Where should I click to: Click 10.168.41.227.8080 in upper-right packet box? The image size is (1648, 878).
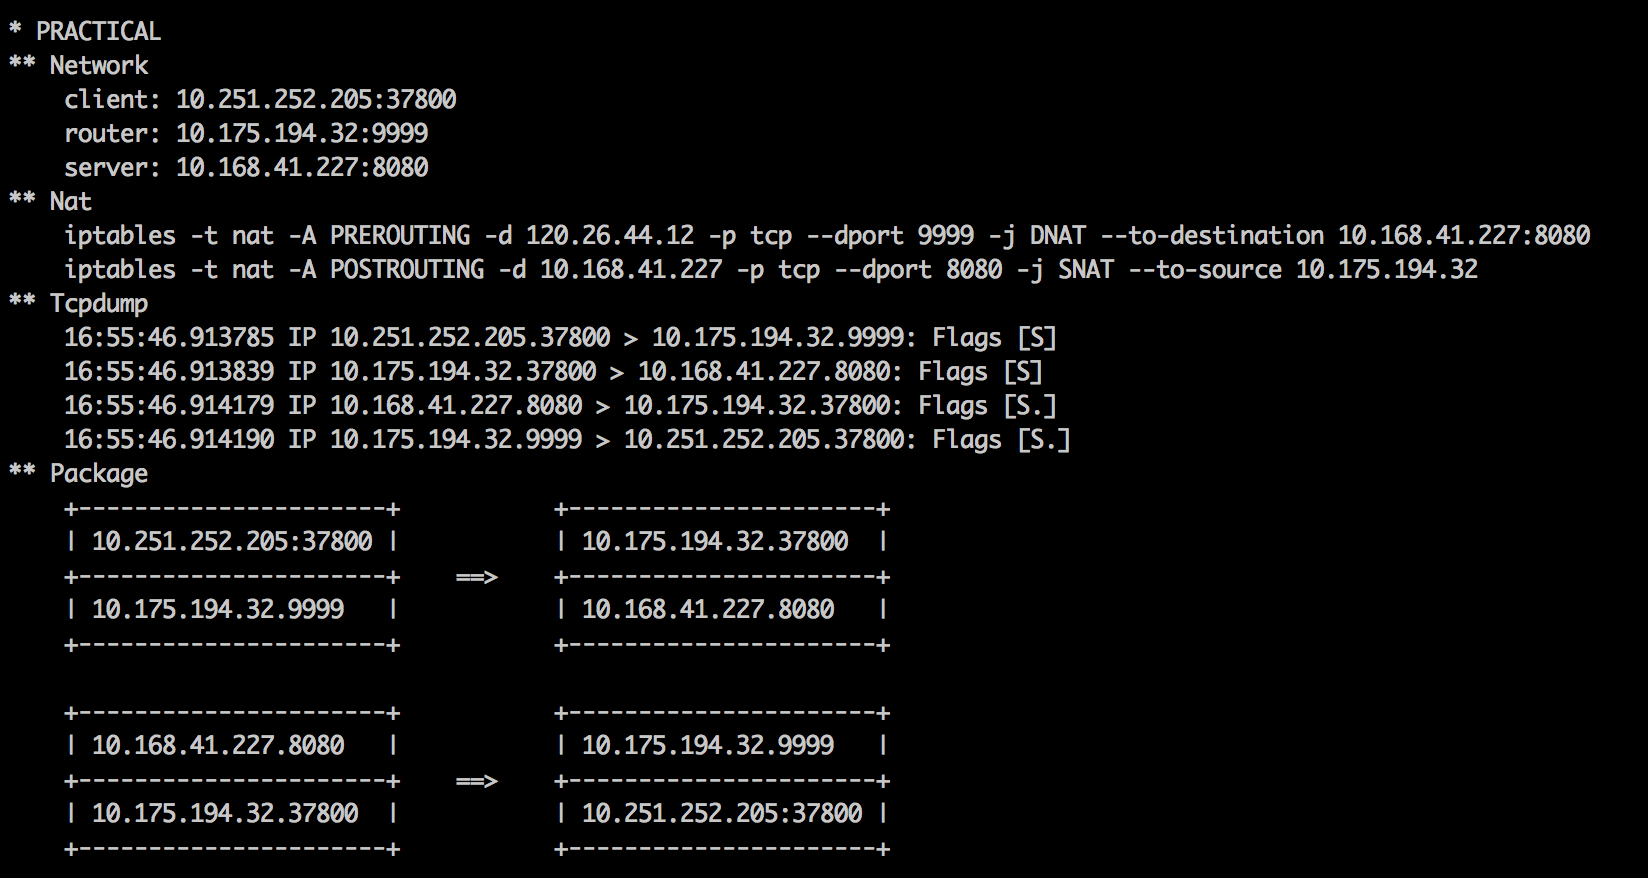pyautogui.click(x=708, y=609)
